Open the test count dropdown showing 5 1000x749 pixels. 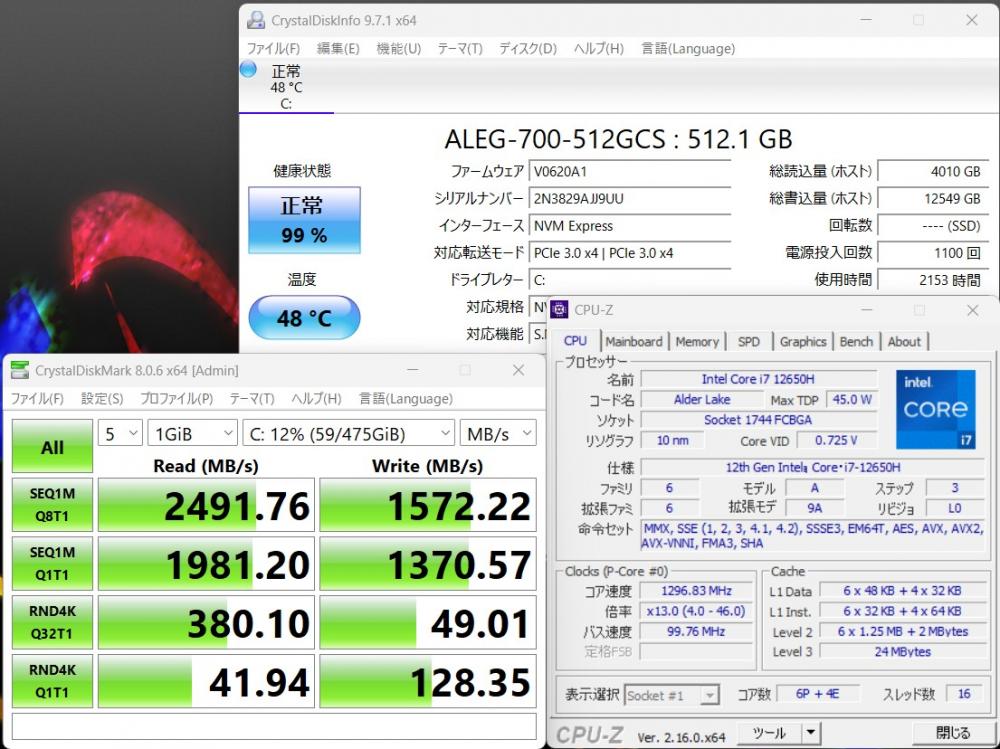pos(120,434)
